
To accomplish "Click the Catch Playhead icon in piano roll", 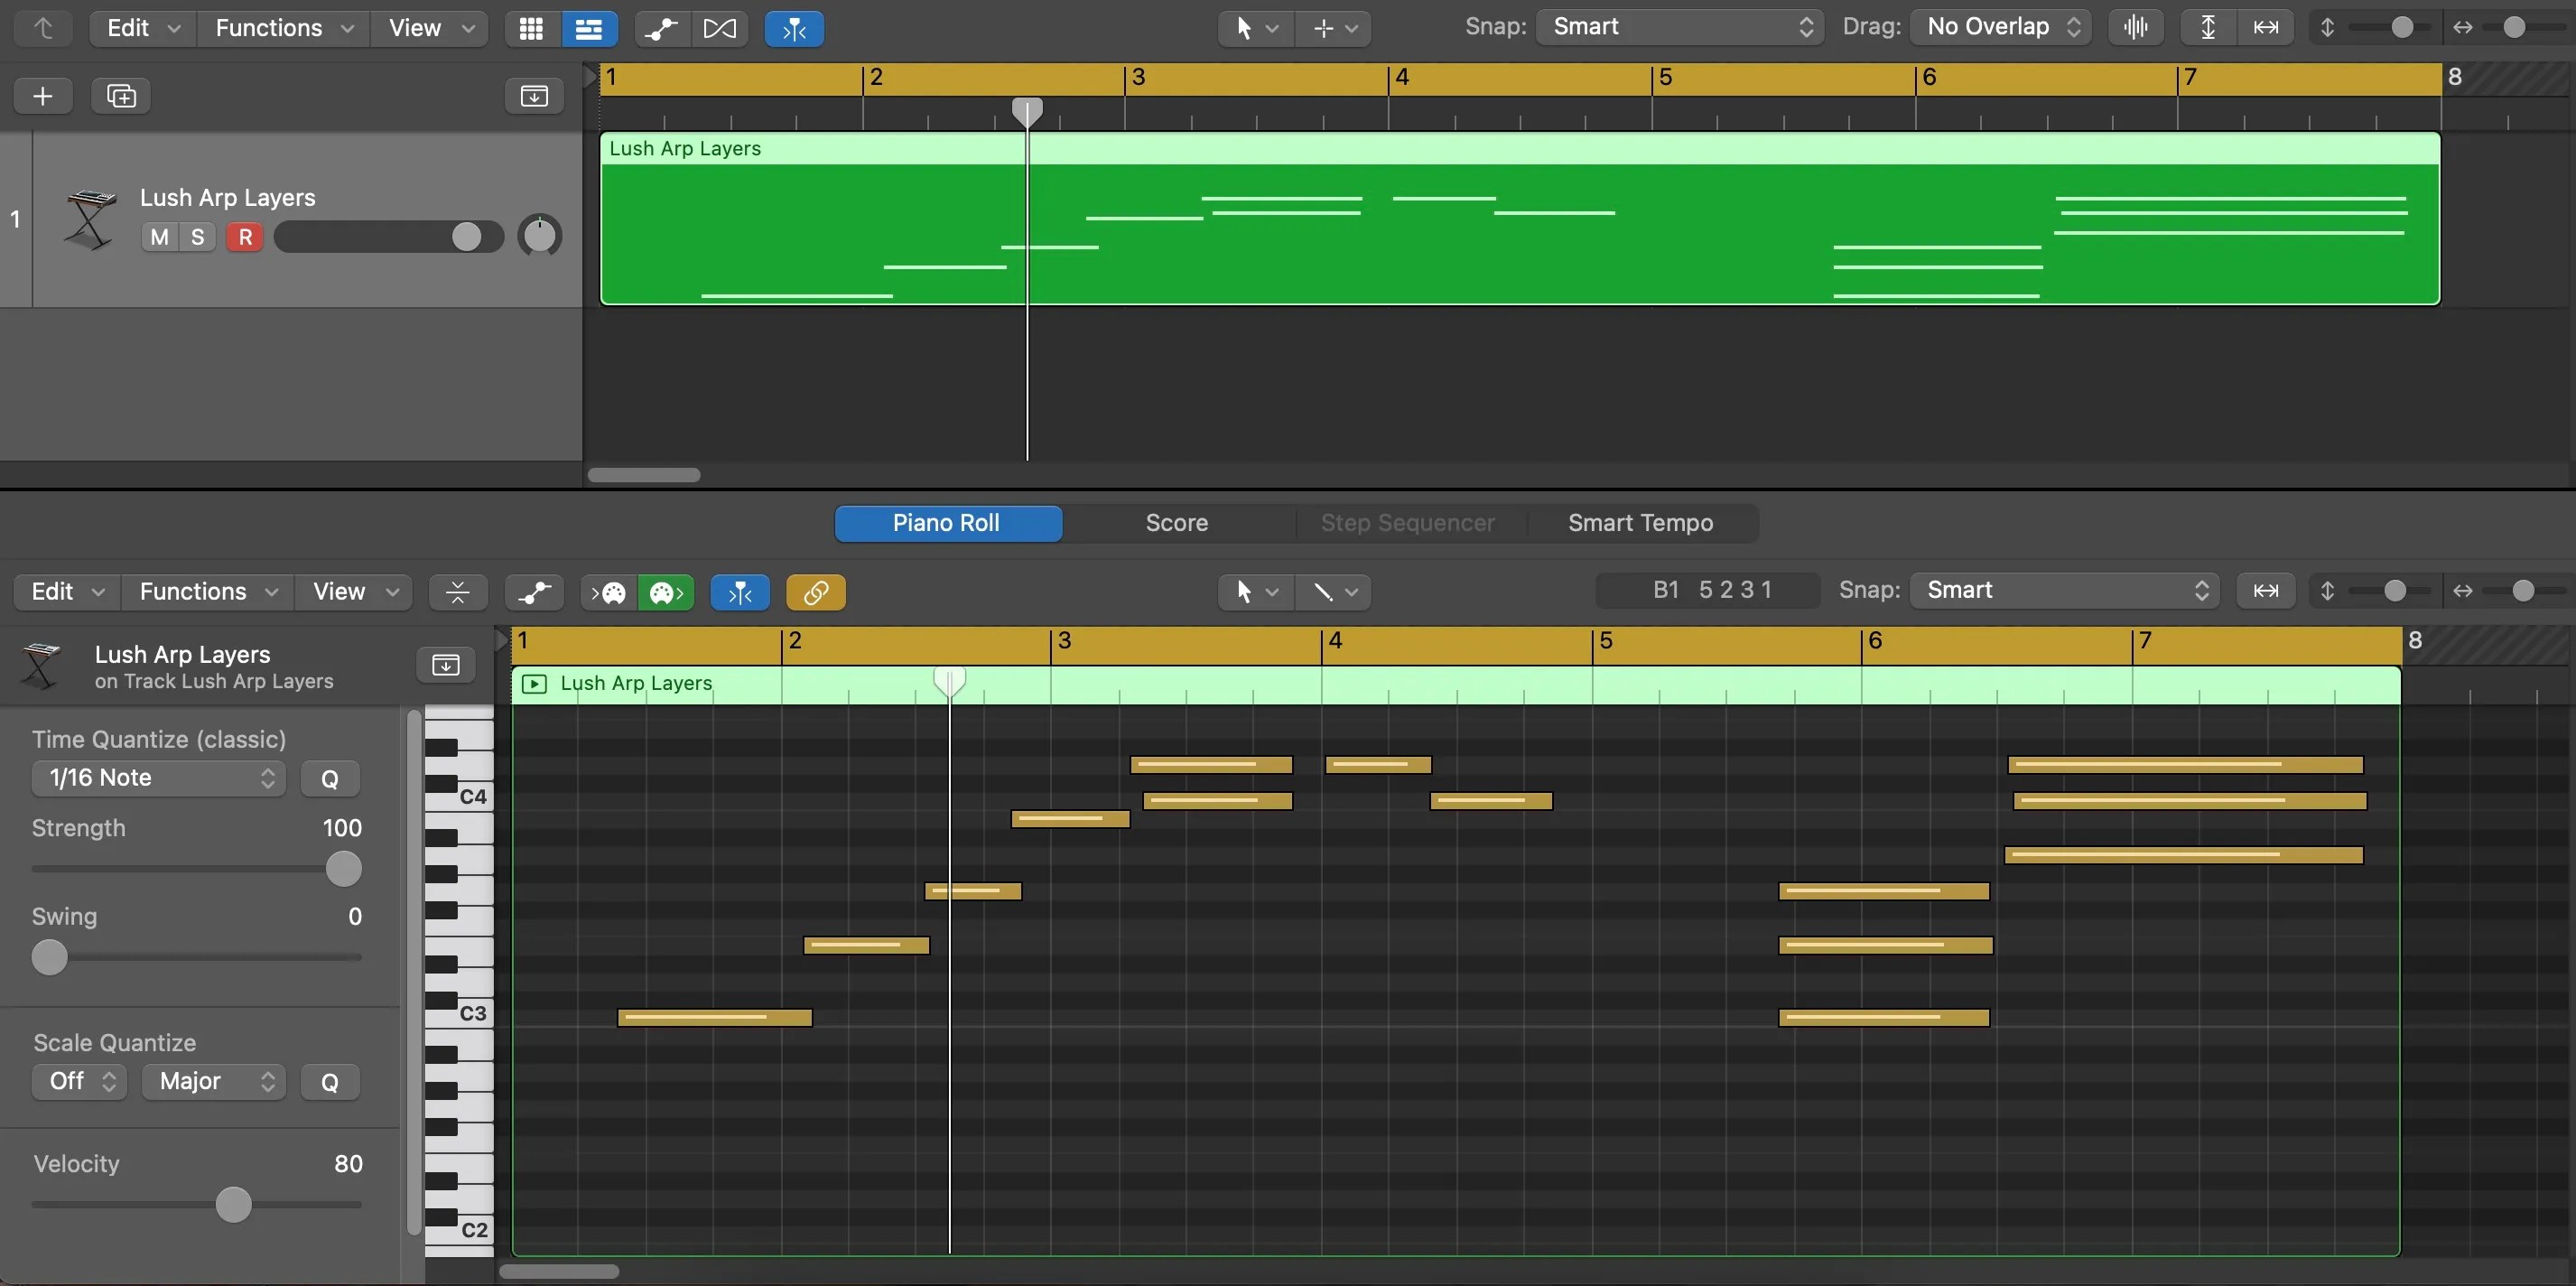I will tap(739, 591).
